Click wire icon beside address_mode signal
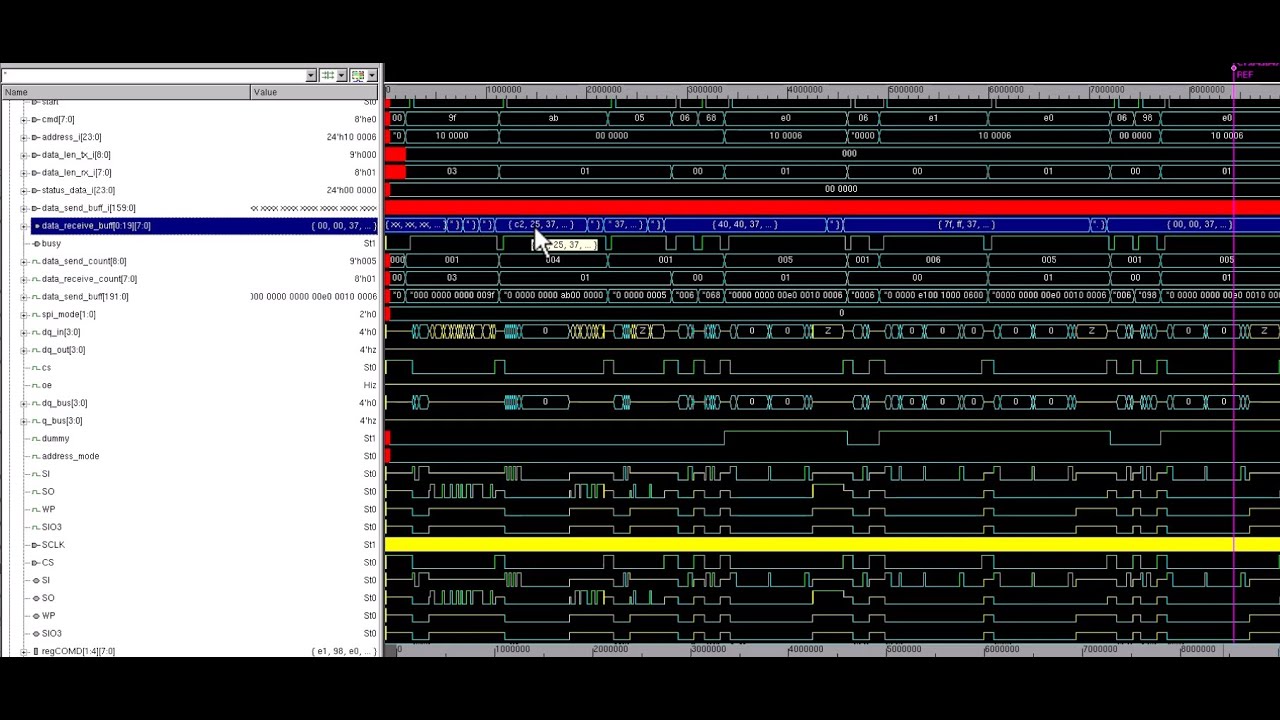This screenshot has width=1280, height=720. point(35,456)
